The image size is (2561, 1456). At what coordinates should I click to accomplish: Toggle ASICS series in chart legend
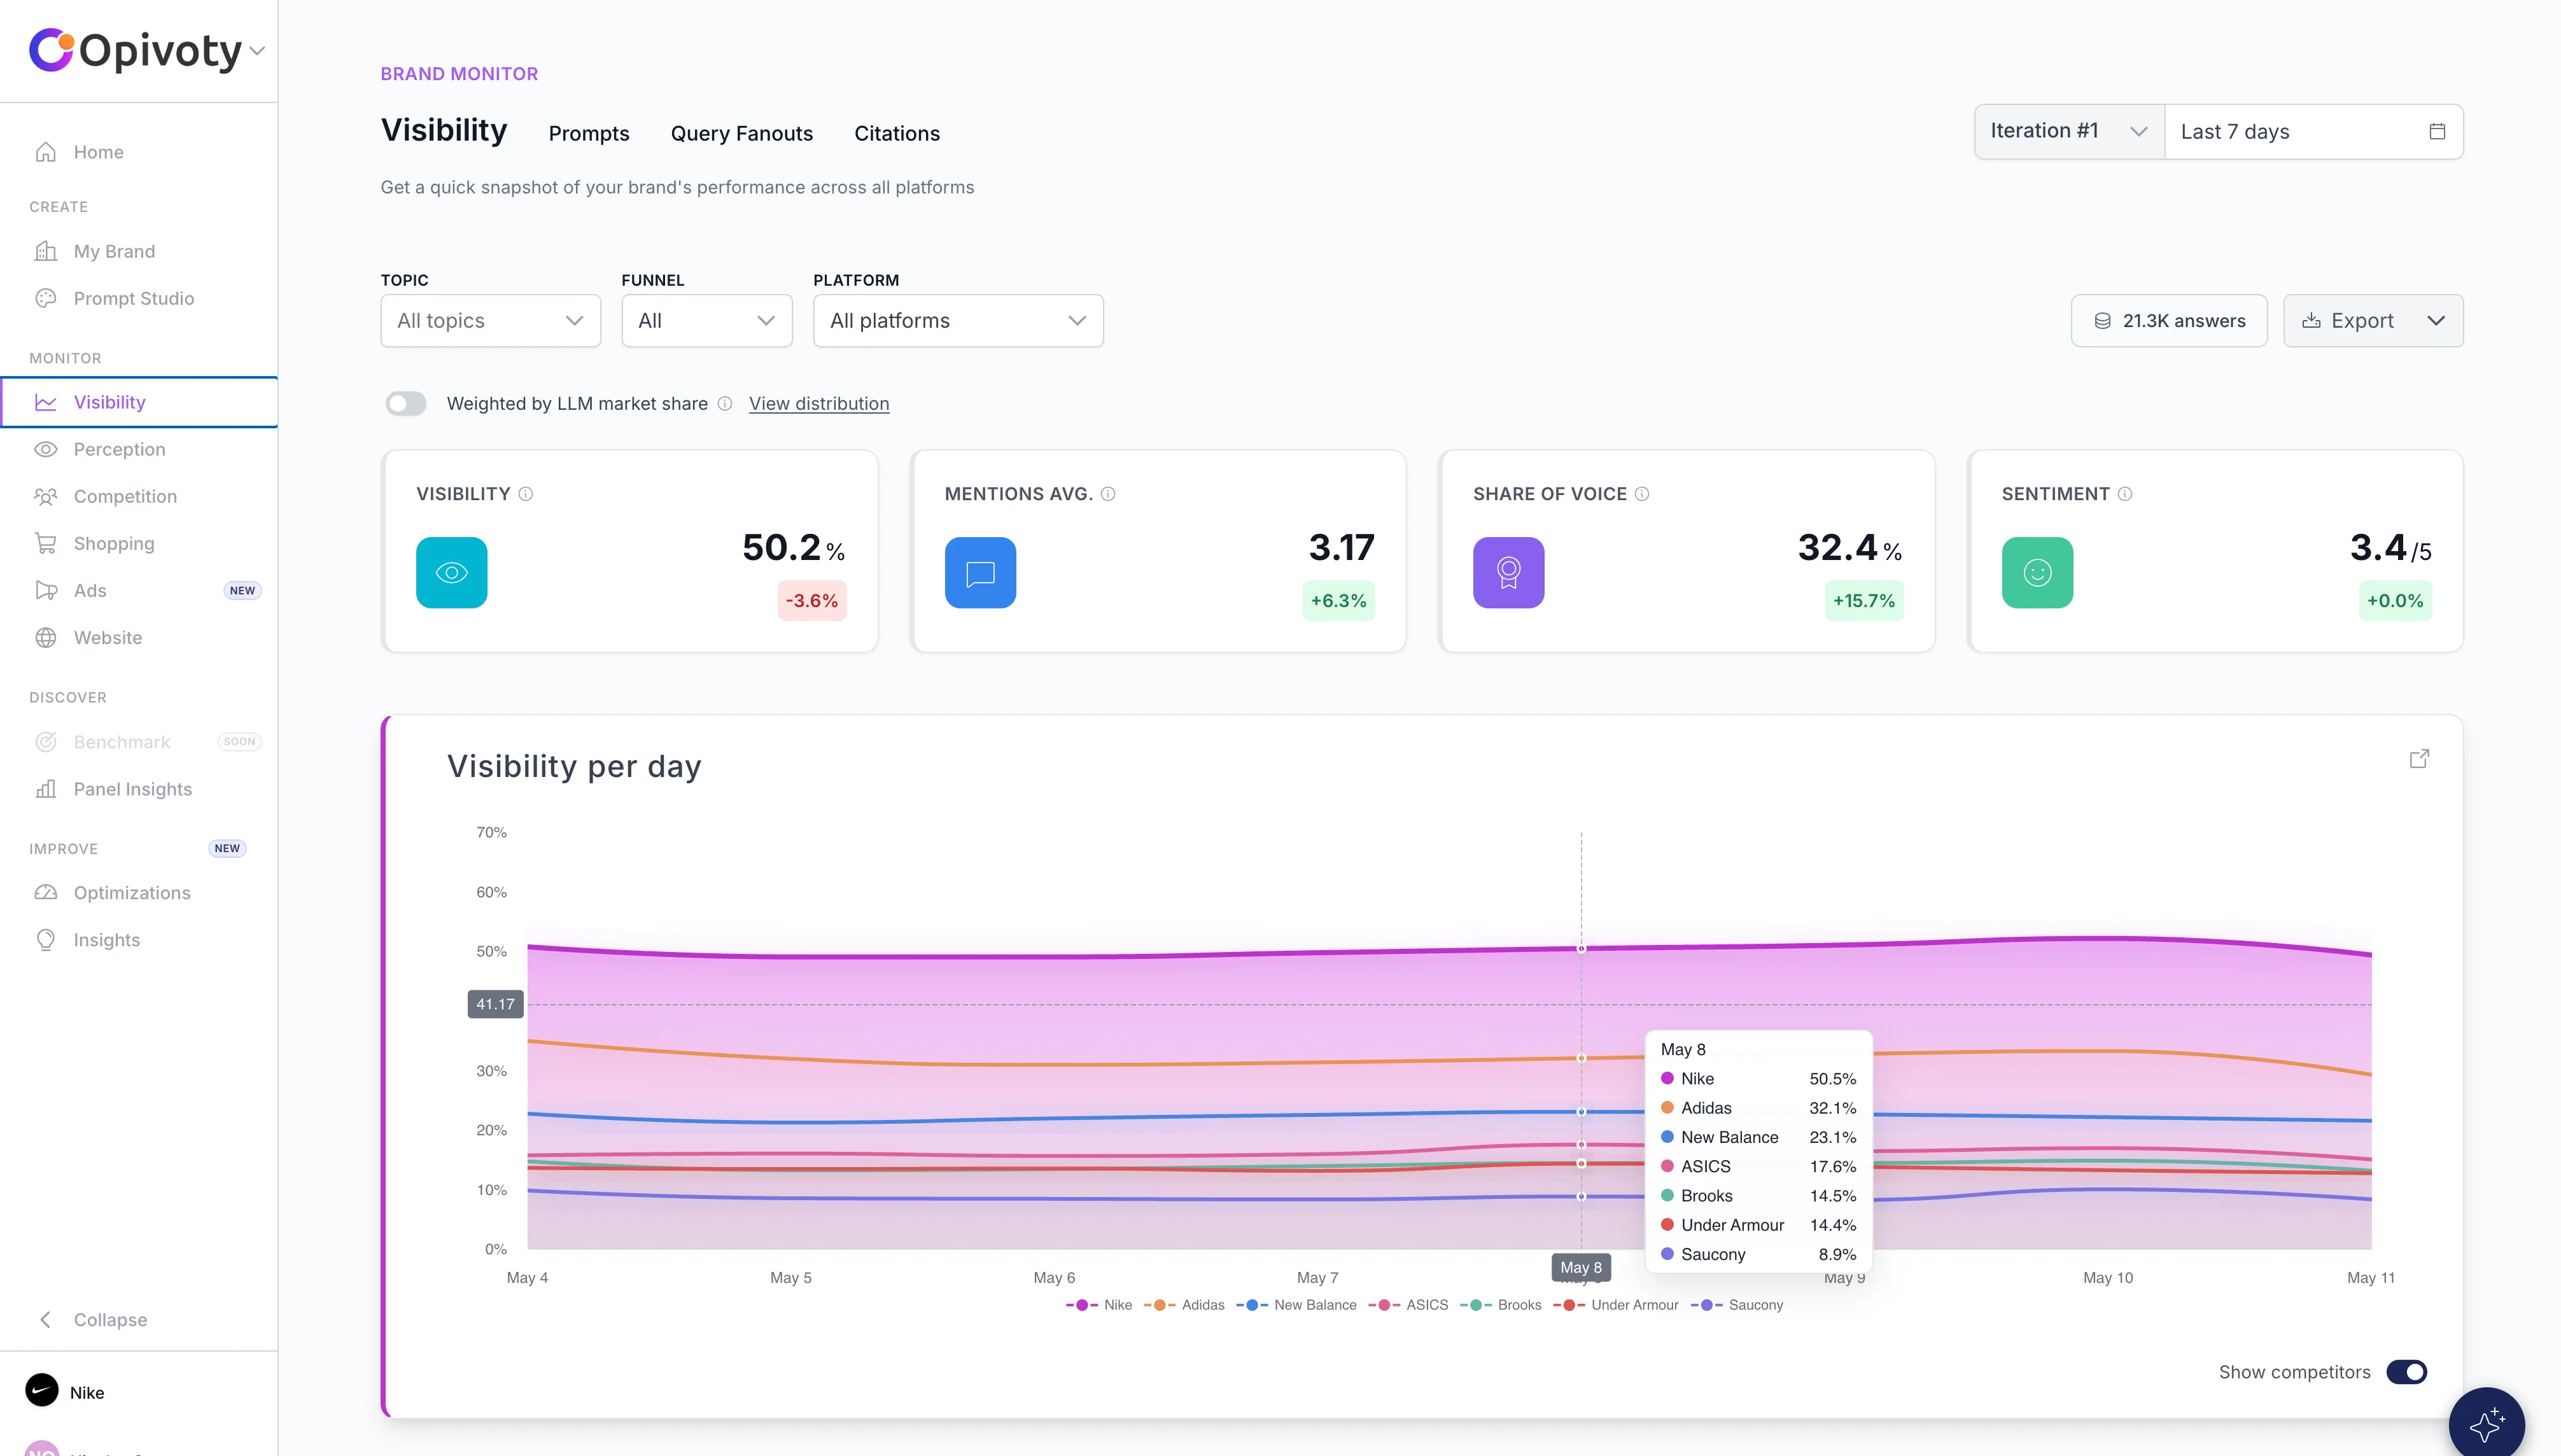(1408, 1305)
